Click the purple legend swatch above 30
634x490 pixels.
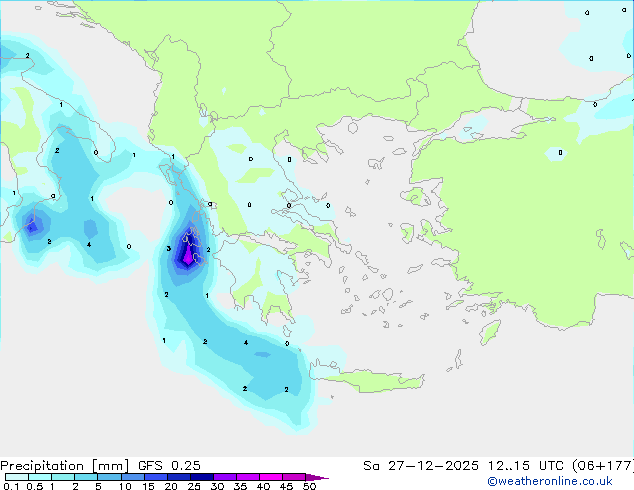click(225, 477)
